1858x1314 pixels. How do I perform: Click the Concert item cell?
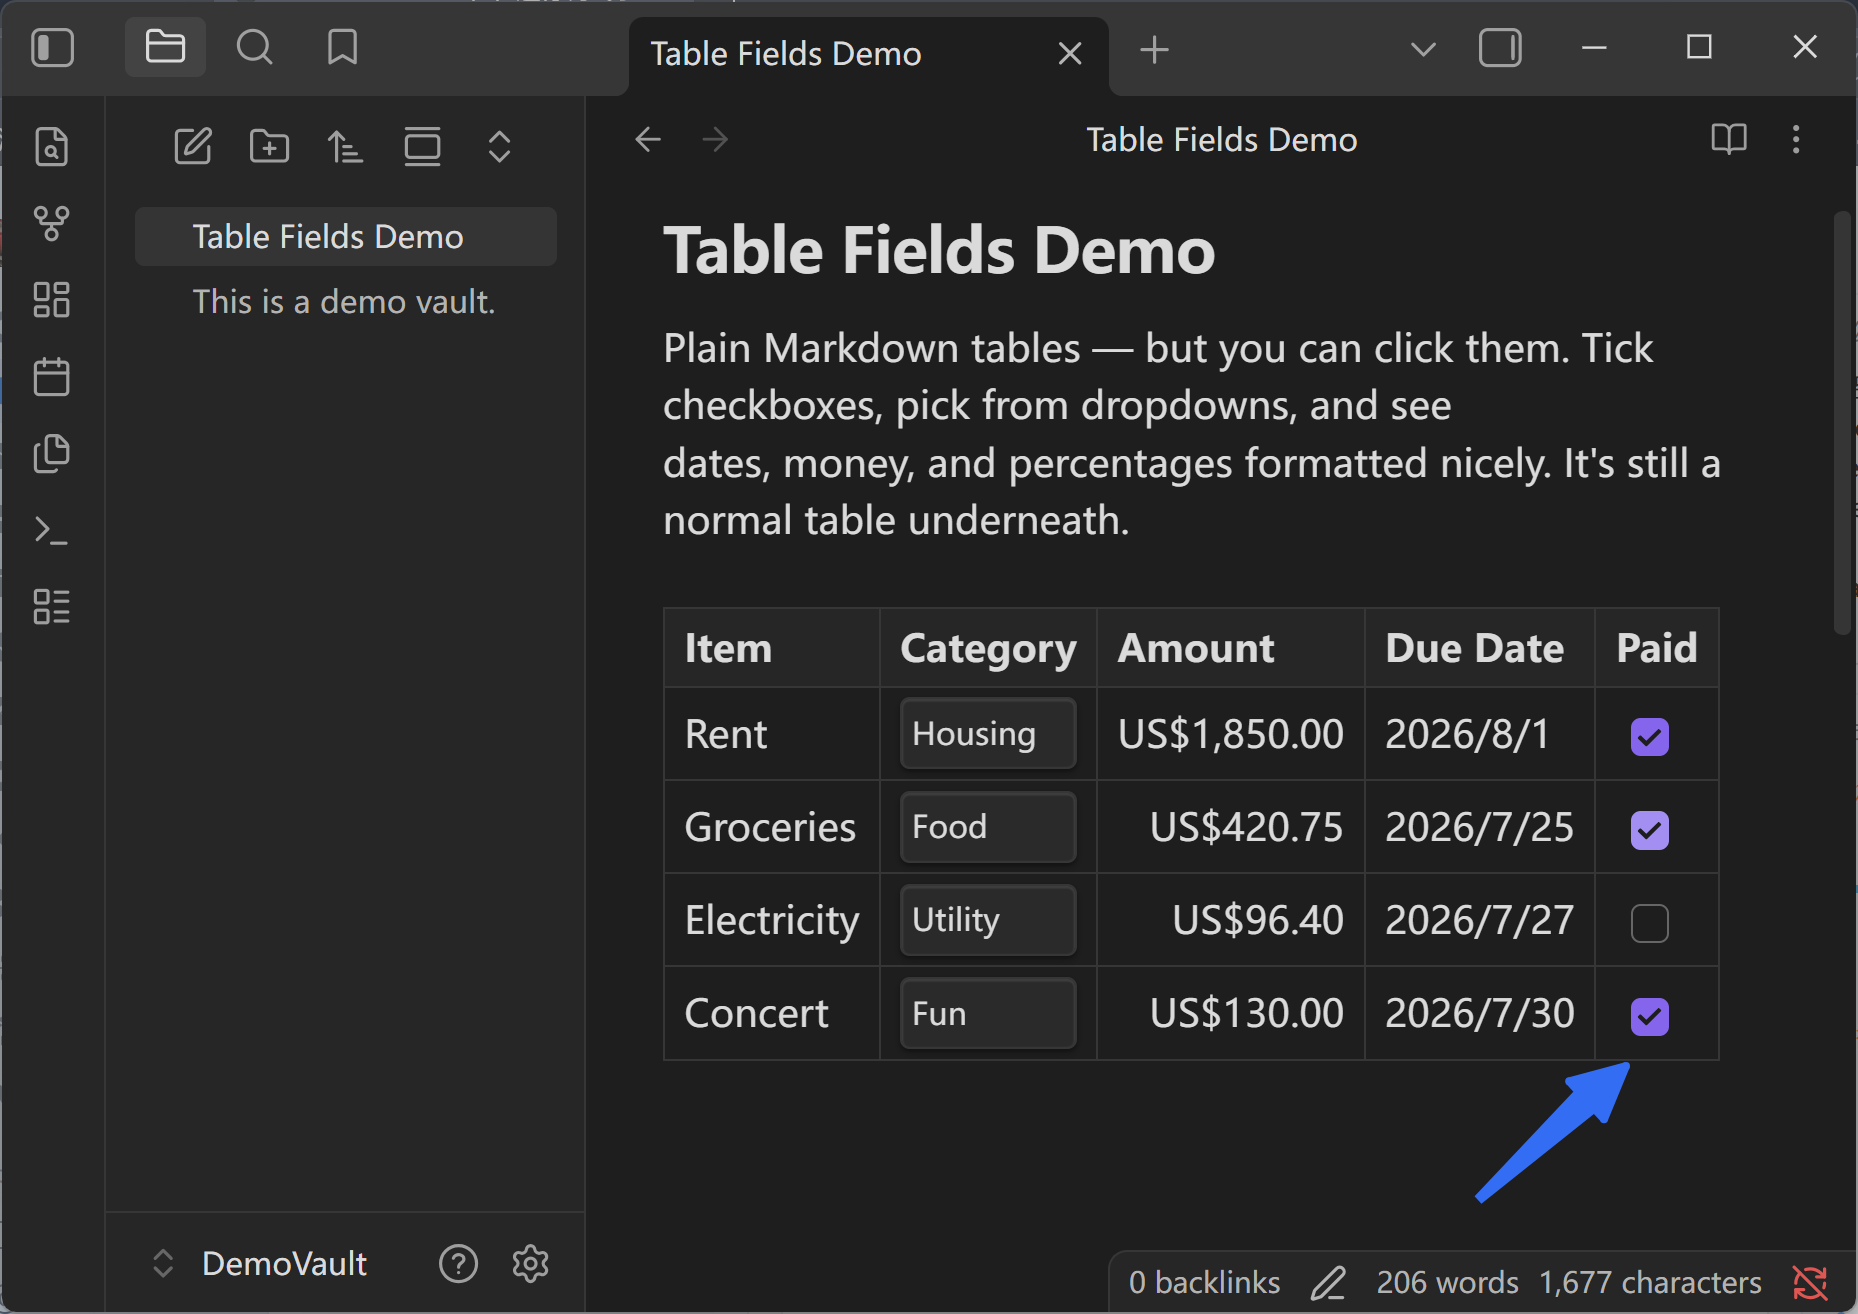[772, 1013]
